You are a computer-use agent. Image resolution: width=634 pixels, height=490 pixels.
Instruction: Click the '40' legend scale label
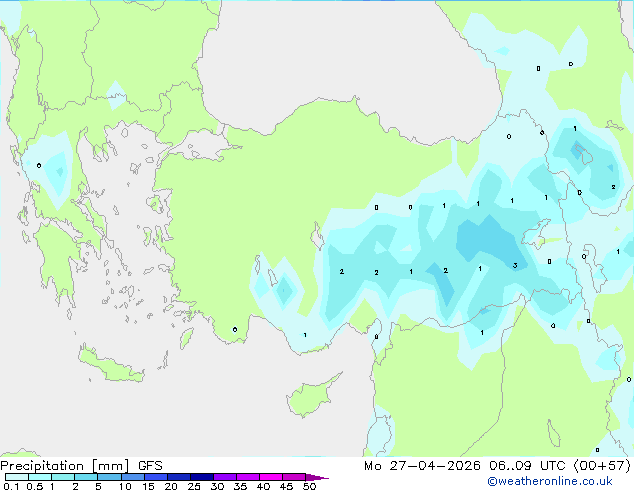coord(263,486)
